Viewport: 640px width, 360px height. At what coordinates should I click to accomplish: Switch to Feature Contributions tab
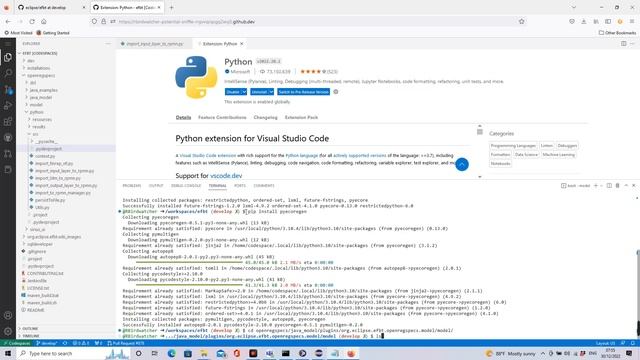pyautogui.click(x=222, y=118)
